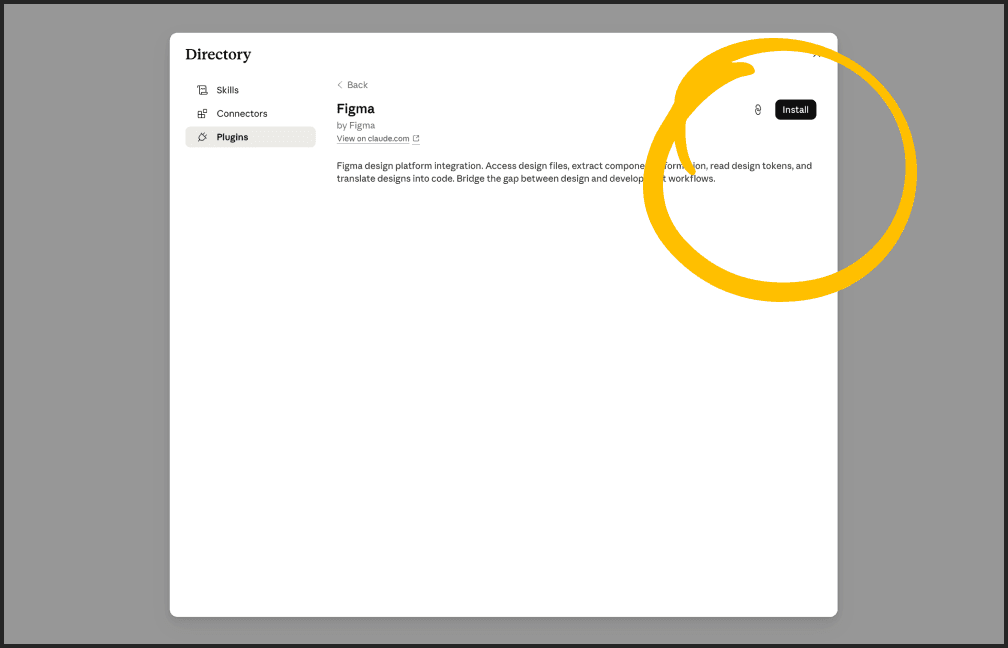
Task: Select the Plugins sidebar item
Action: (x=250, y=137)
